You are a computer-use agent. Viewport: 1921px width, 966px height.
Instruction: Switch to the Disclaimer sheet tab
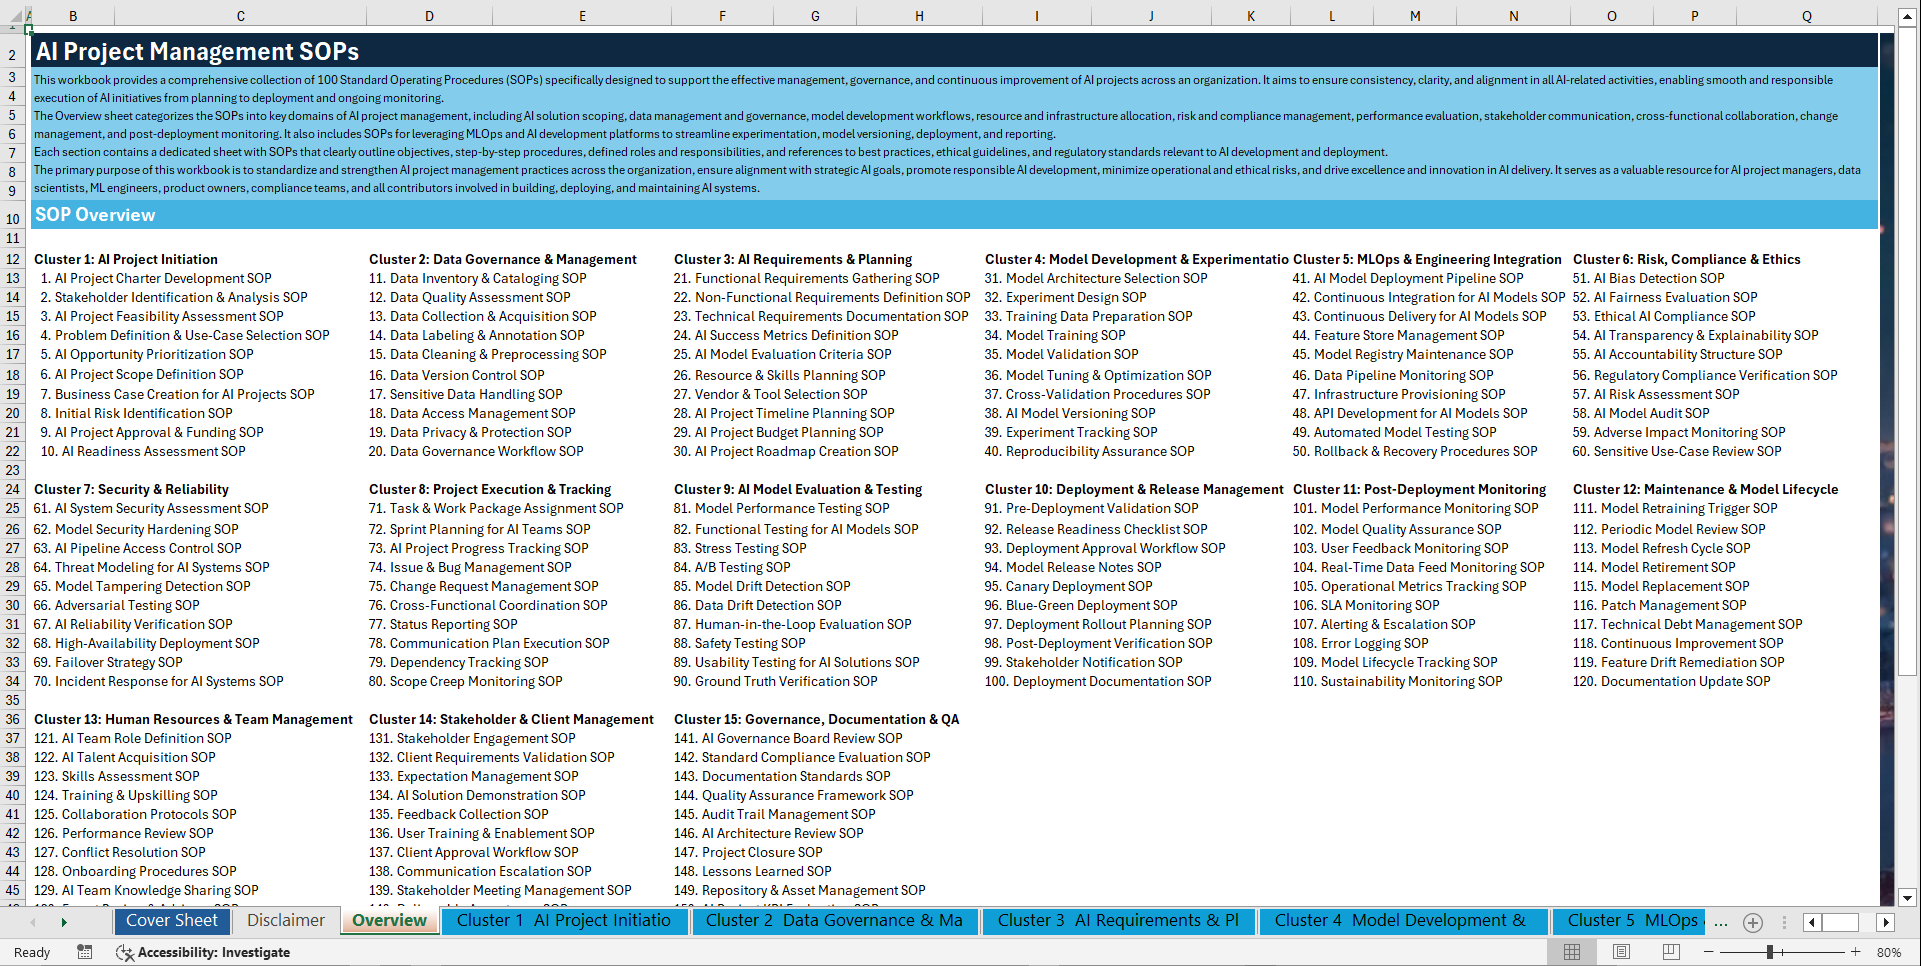[285, 921]
